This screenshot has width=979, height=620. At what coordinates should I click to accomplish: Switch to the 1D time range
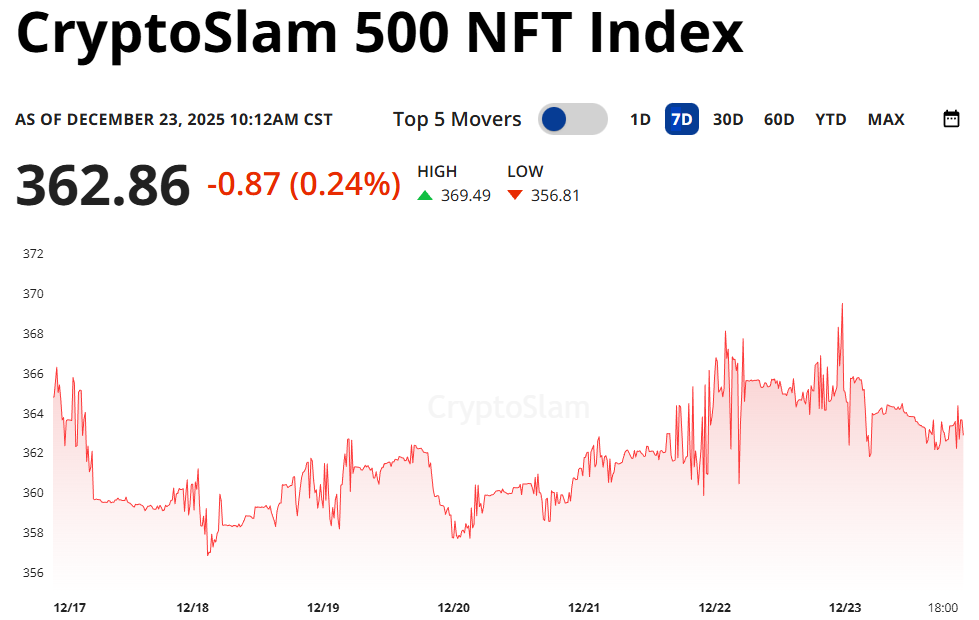[x=640, y=119]
